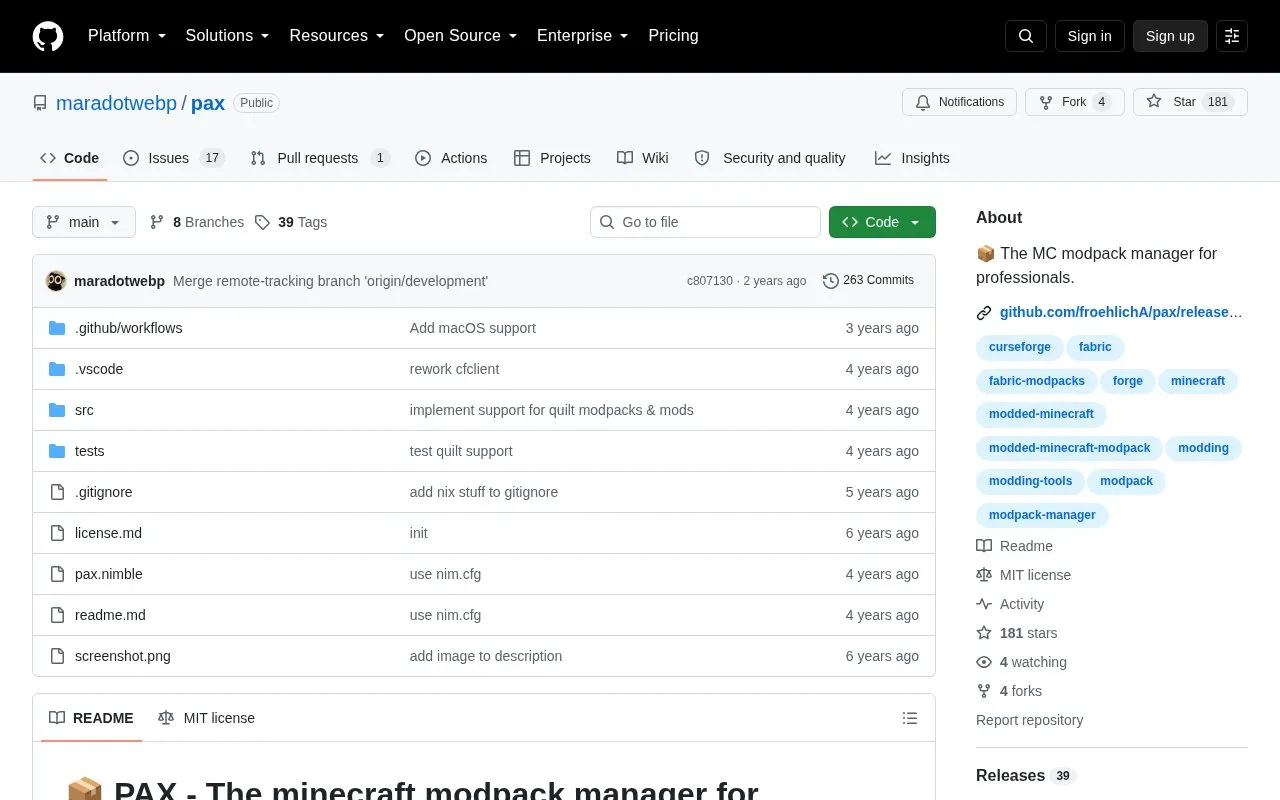Click the maradotwebp avatar in commit row

point(56,281)
